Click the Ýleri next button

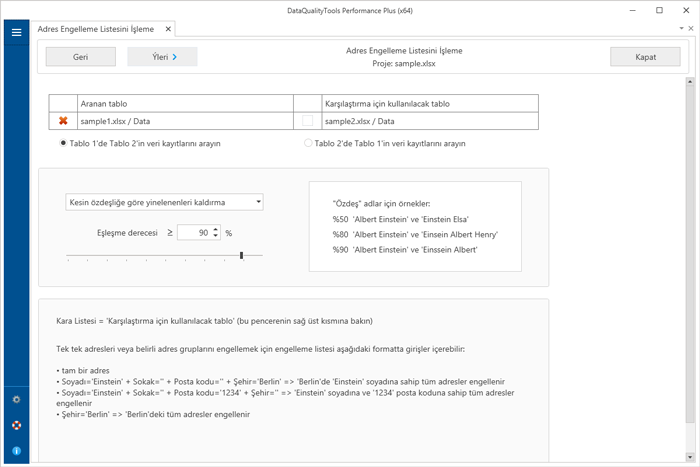tap(162, 57)
